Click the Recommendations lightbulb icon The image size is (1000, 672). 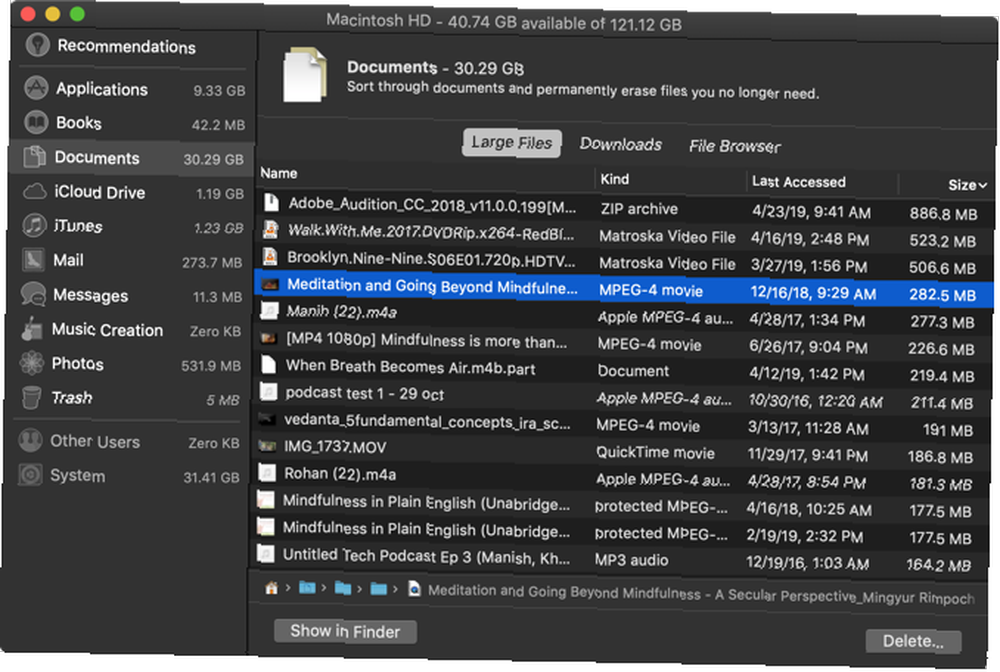tap(38, 45)
